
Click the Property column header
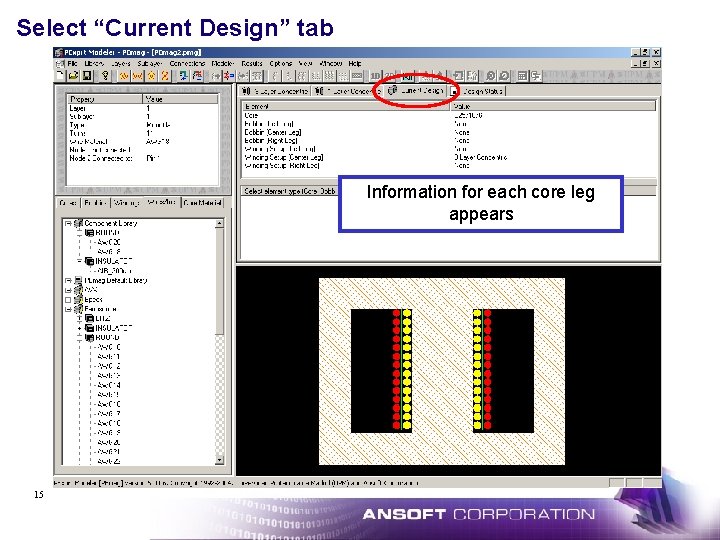point(105,99)
